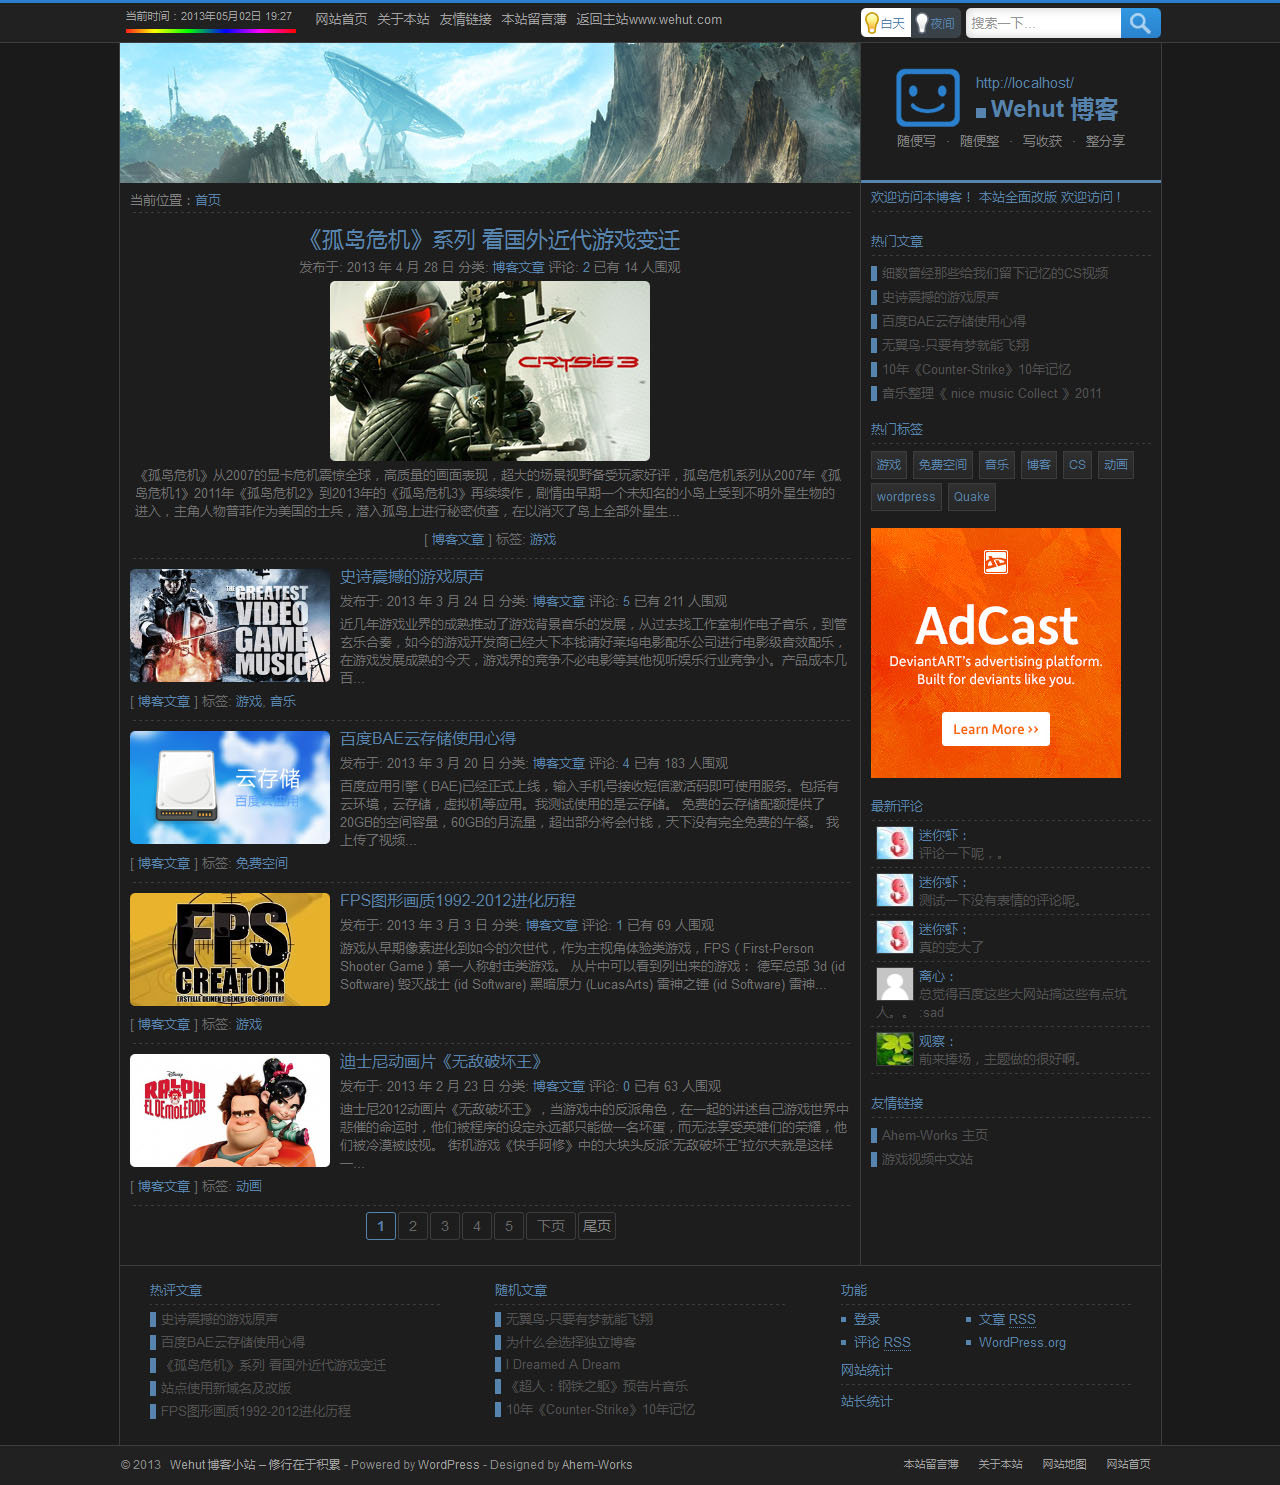The height and width of the screenshot is (1485, 1280).
Task: Open hot article 无翼鸟-只要有梦就能飞翔 in sidebar
Action: [955, 345]
